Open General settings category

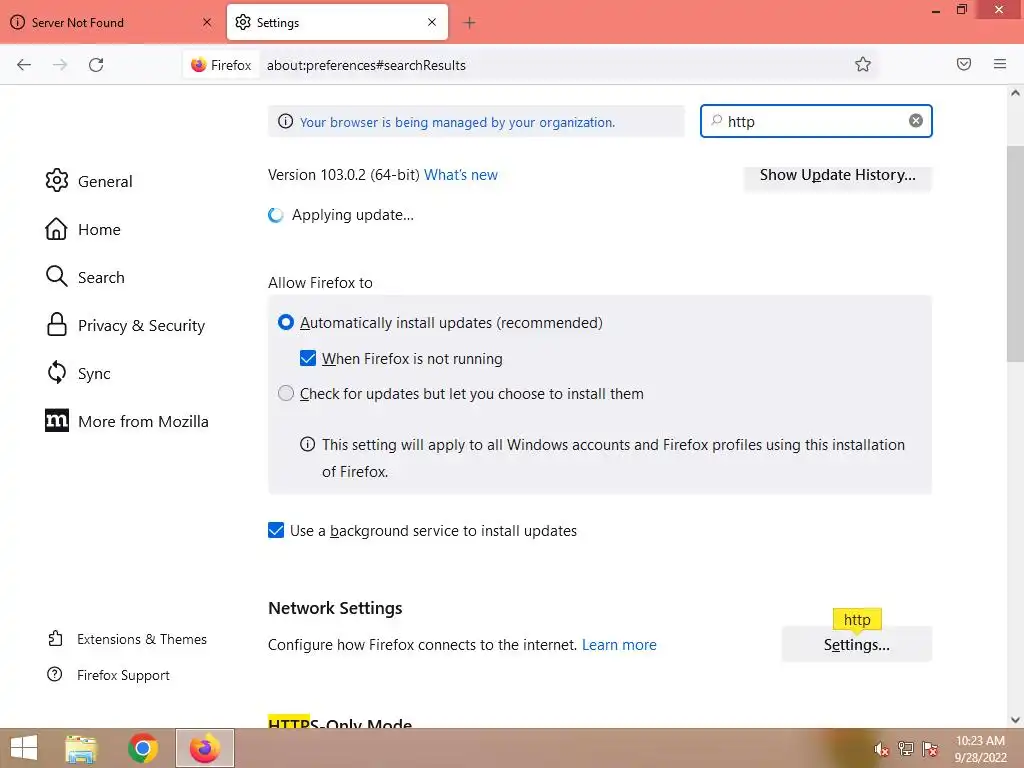89,181
